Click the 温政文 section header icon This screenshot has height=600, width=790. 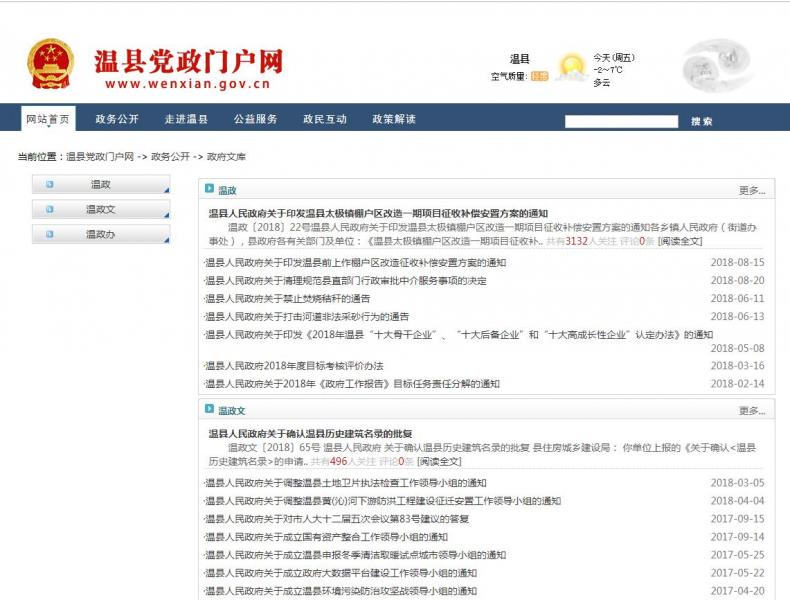(210, 410)
